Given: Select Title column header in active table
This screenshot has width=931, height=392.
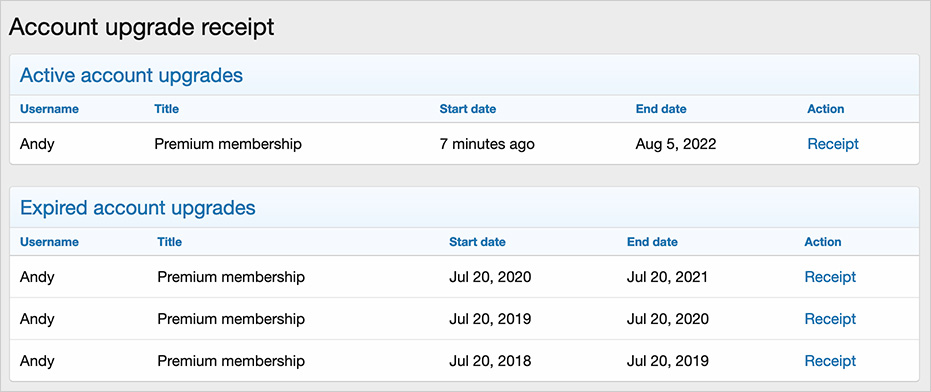Looking at the screenshot, I should (166, 109).
